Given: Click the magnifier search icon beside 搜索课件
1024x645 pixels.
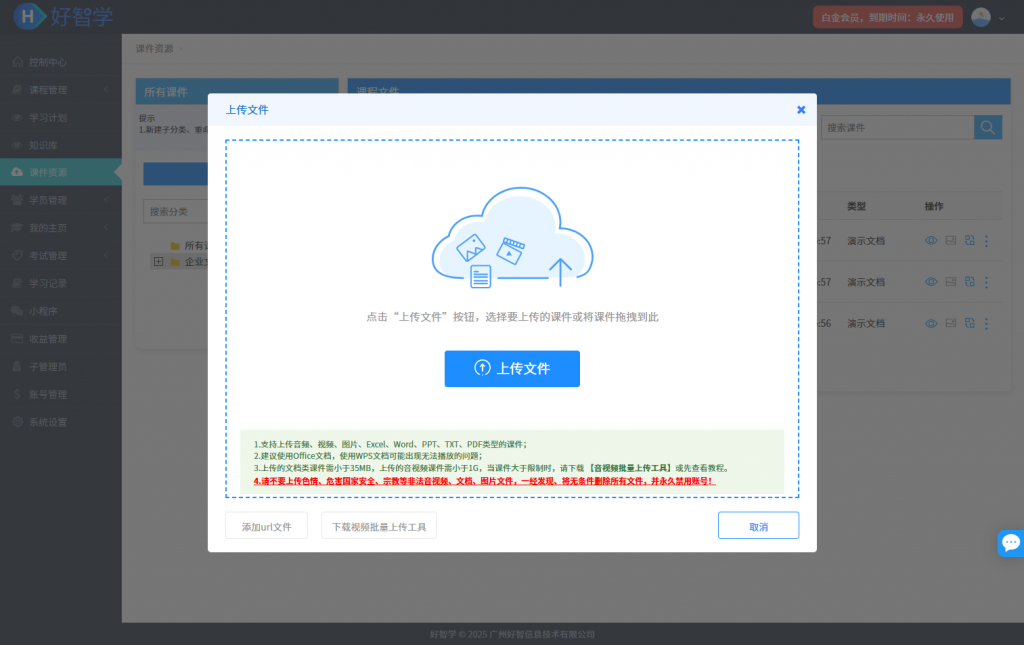Looking at the screenshot, I should pos(987,127).
